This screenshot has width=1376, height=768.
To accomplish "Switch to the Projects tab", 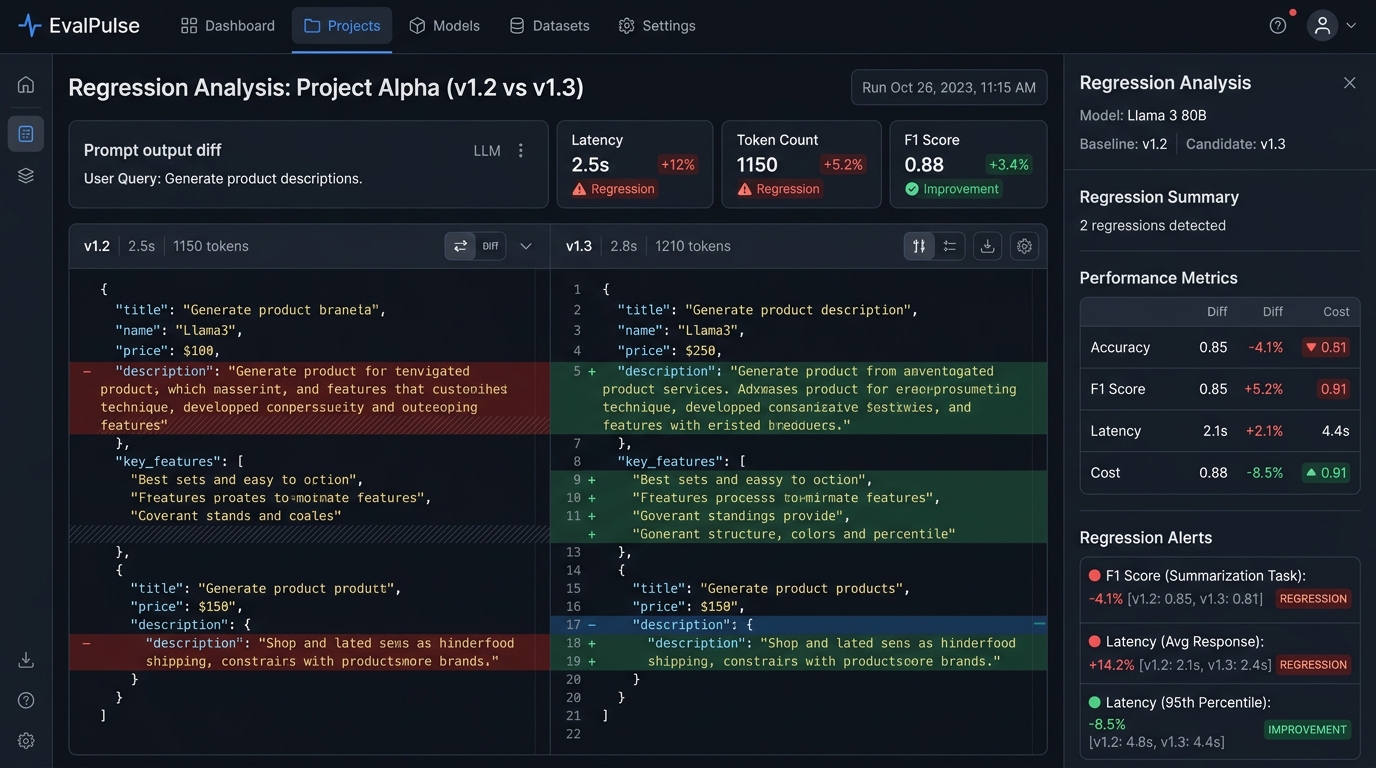I will (342, 26).
